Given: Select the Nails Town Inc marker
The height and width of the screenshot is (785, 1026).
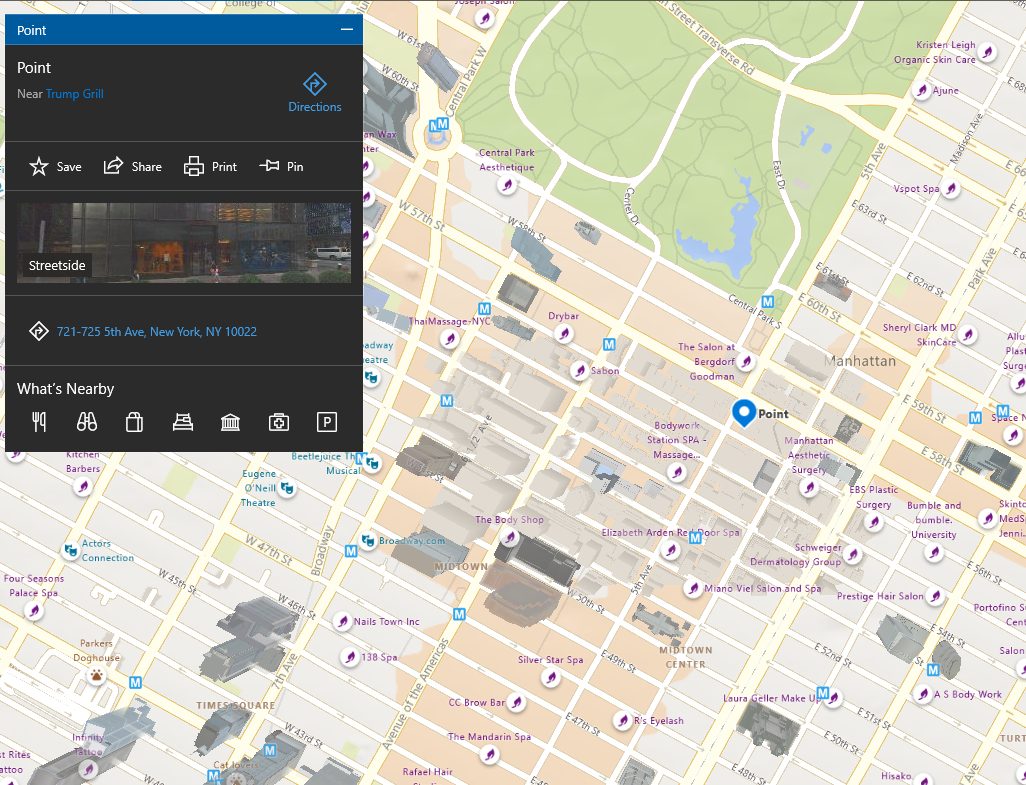Looking at the screenshot, I should (343, 621).
